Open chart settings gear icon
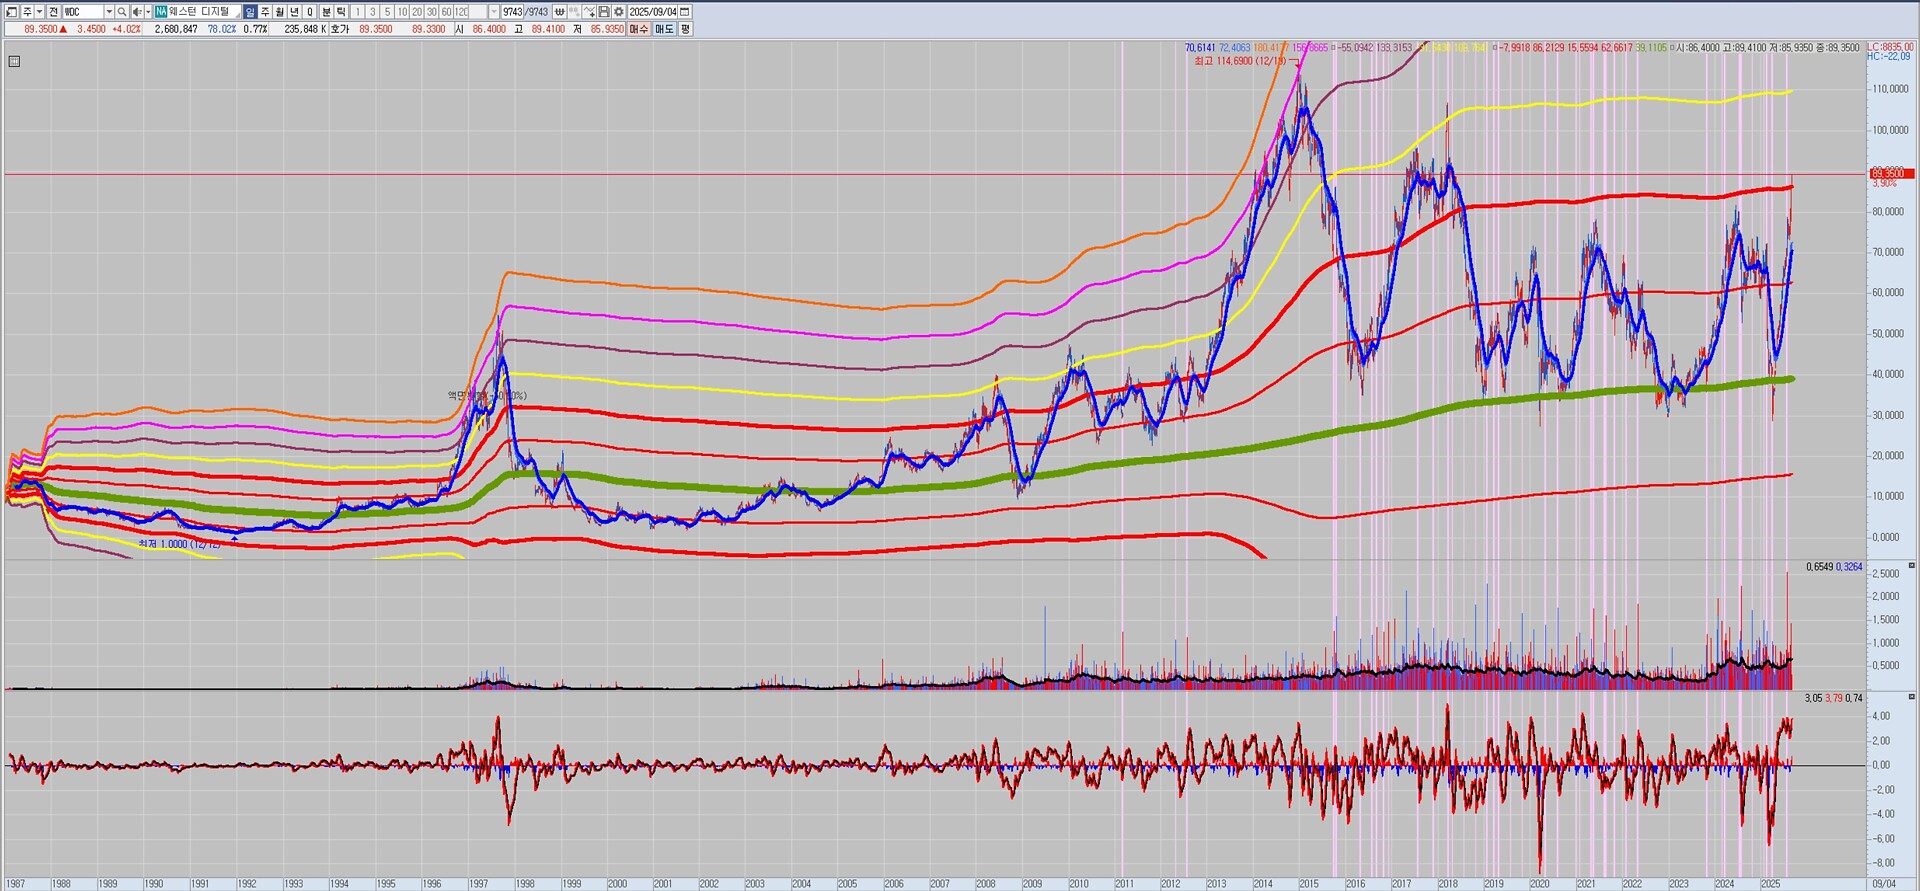This screenshot has height=891, width=1920. click(x=619, y=12)
